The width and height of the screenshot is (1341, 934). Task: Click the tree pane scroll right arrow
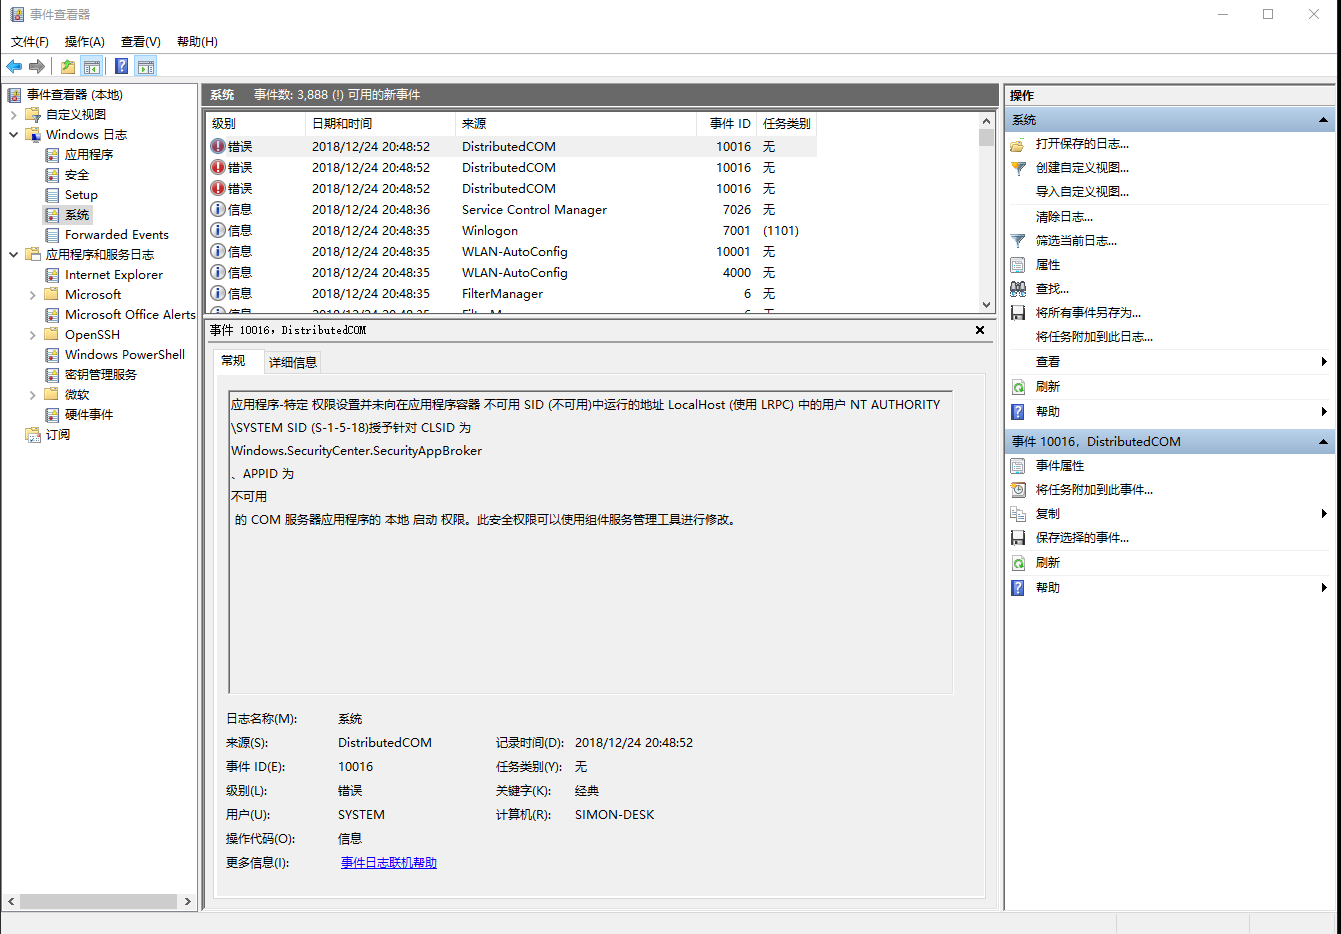pos(187,901)
